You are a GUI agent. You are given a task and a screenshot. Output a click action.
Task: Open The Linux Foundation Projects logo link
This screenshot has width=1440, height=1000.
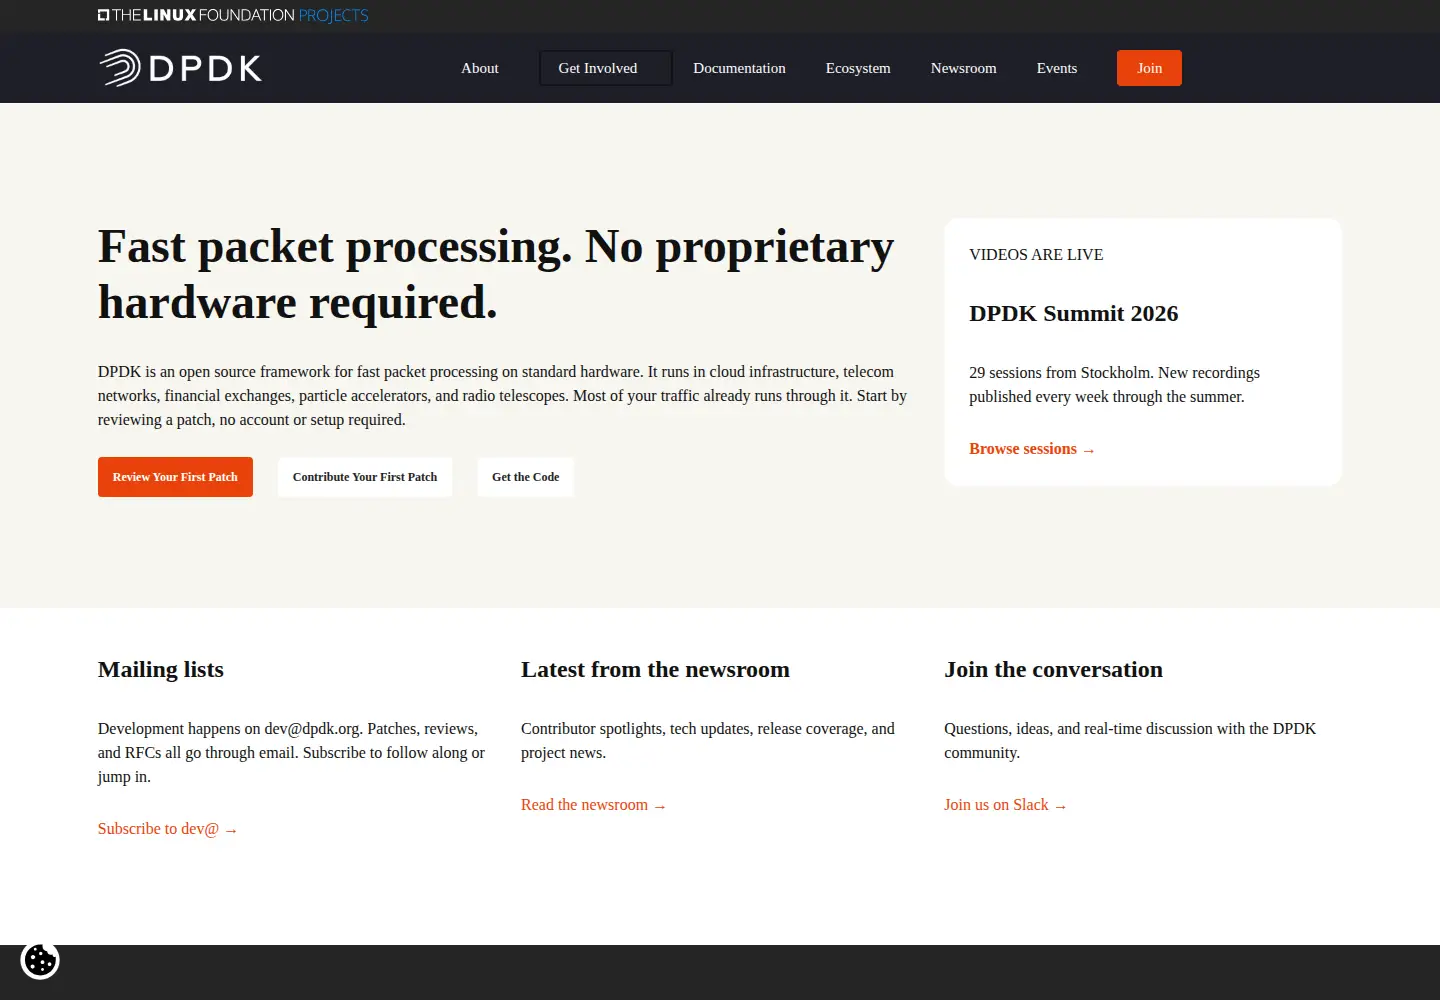click(233, 15)
